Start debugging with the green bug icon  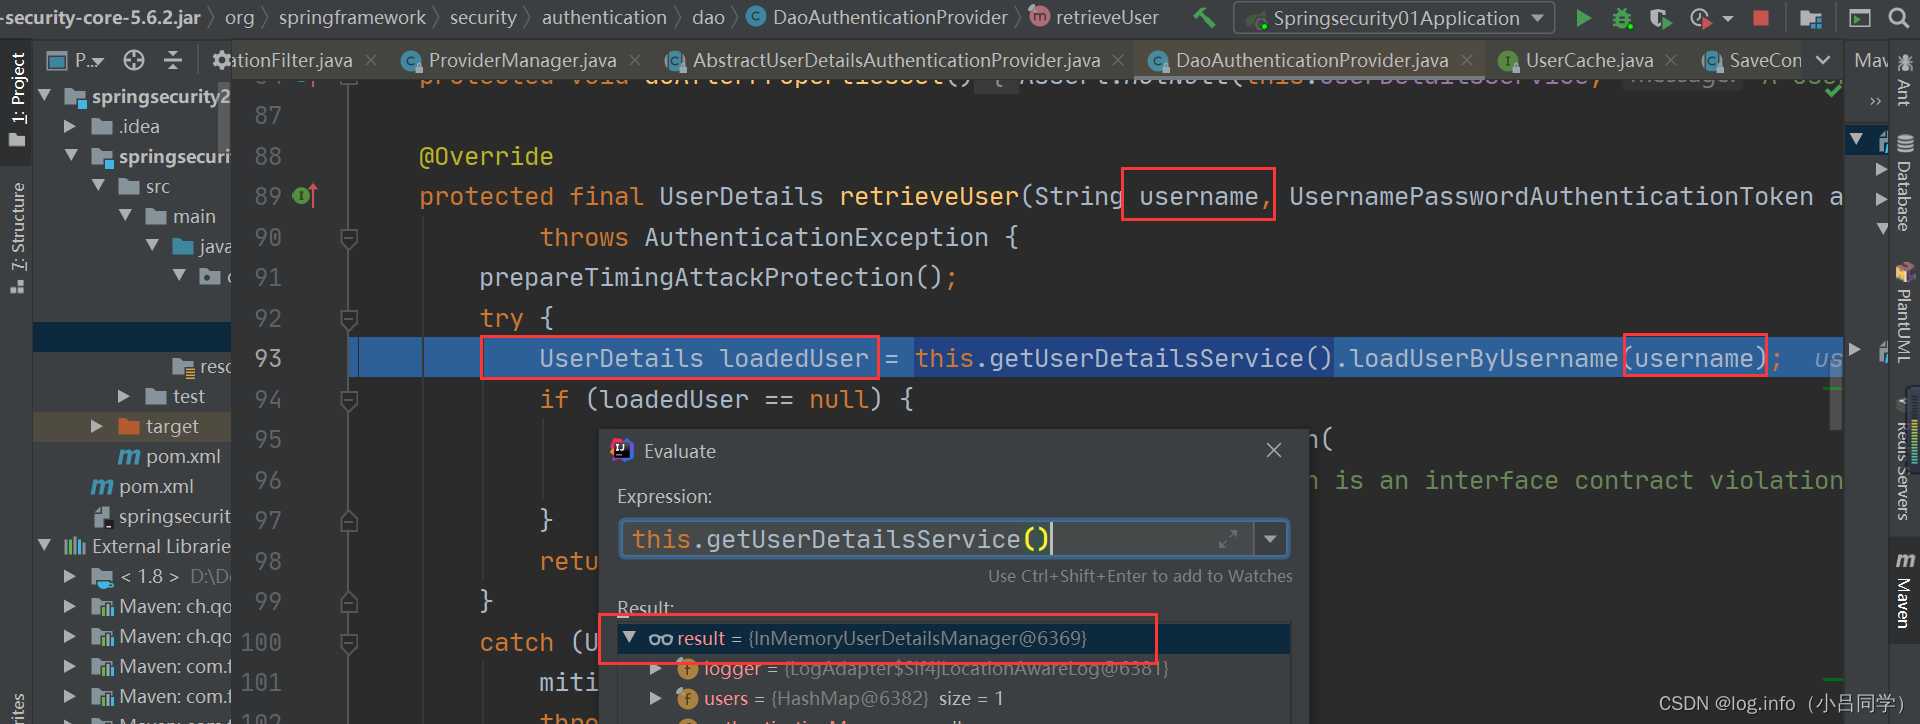[x=1622, y=17]
